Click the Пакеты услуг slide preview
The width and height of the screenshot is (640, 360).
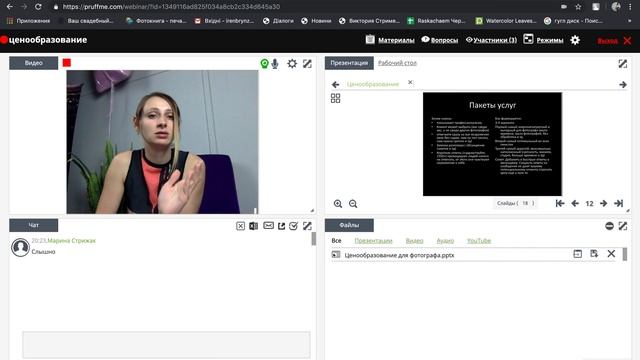tap(492, 144)
